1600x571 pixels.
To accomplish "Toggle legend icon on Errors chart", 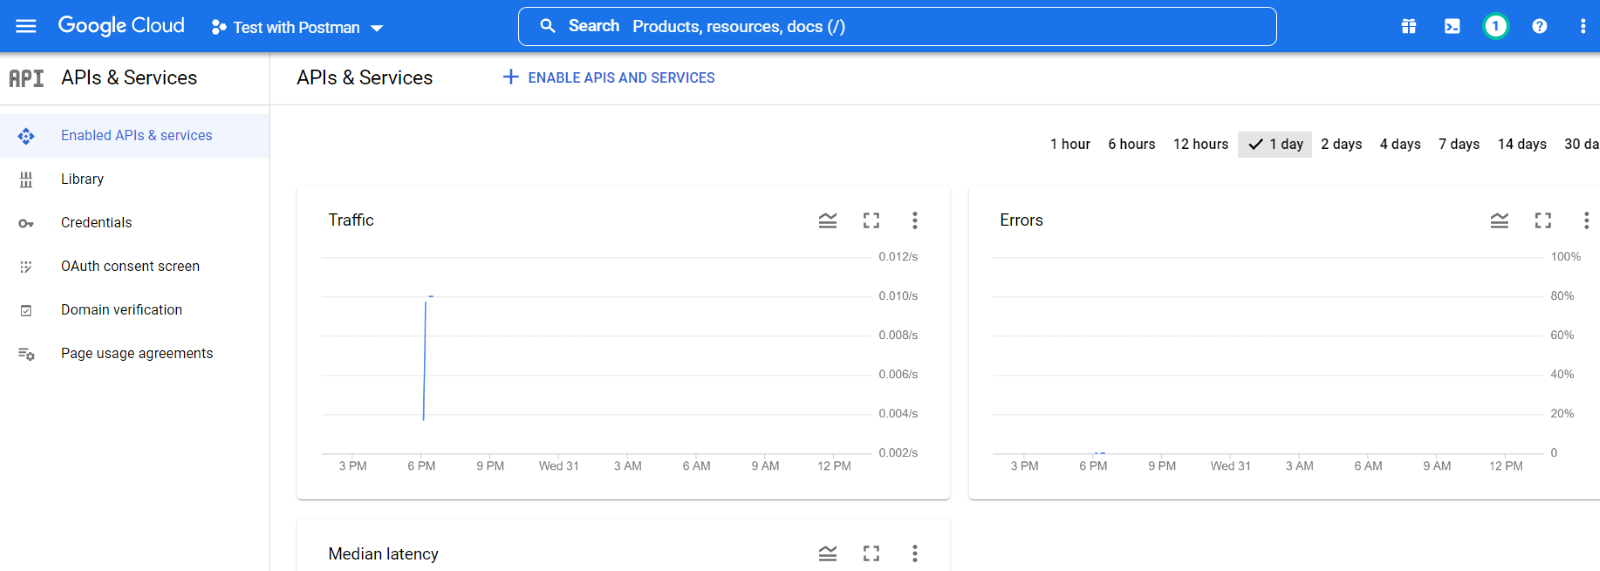I will (x=1499, y=220).
